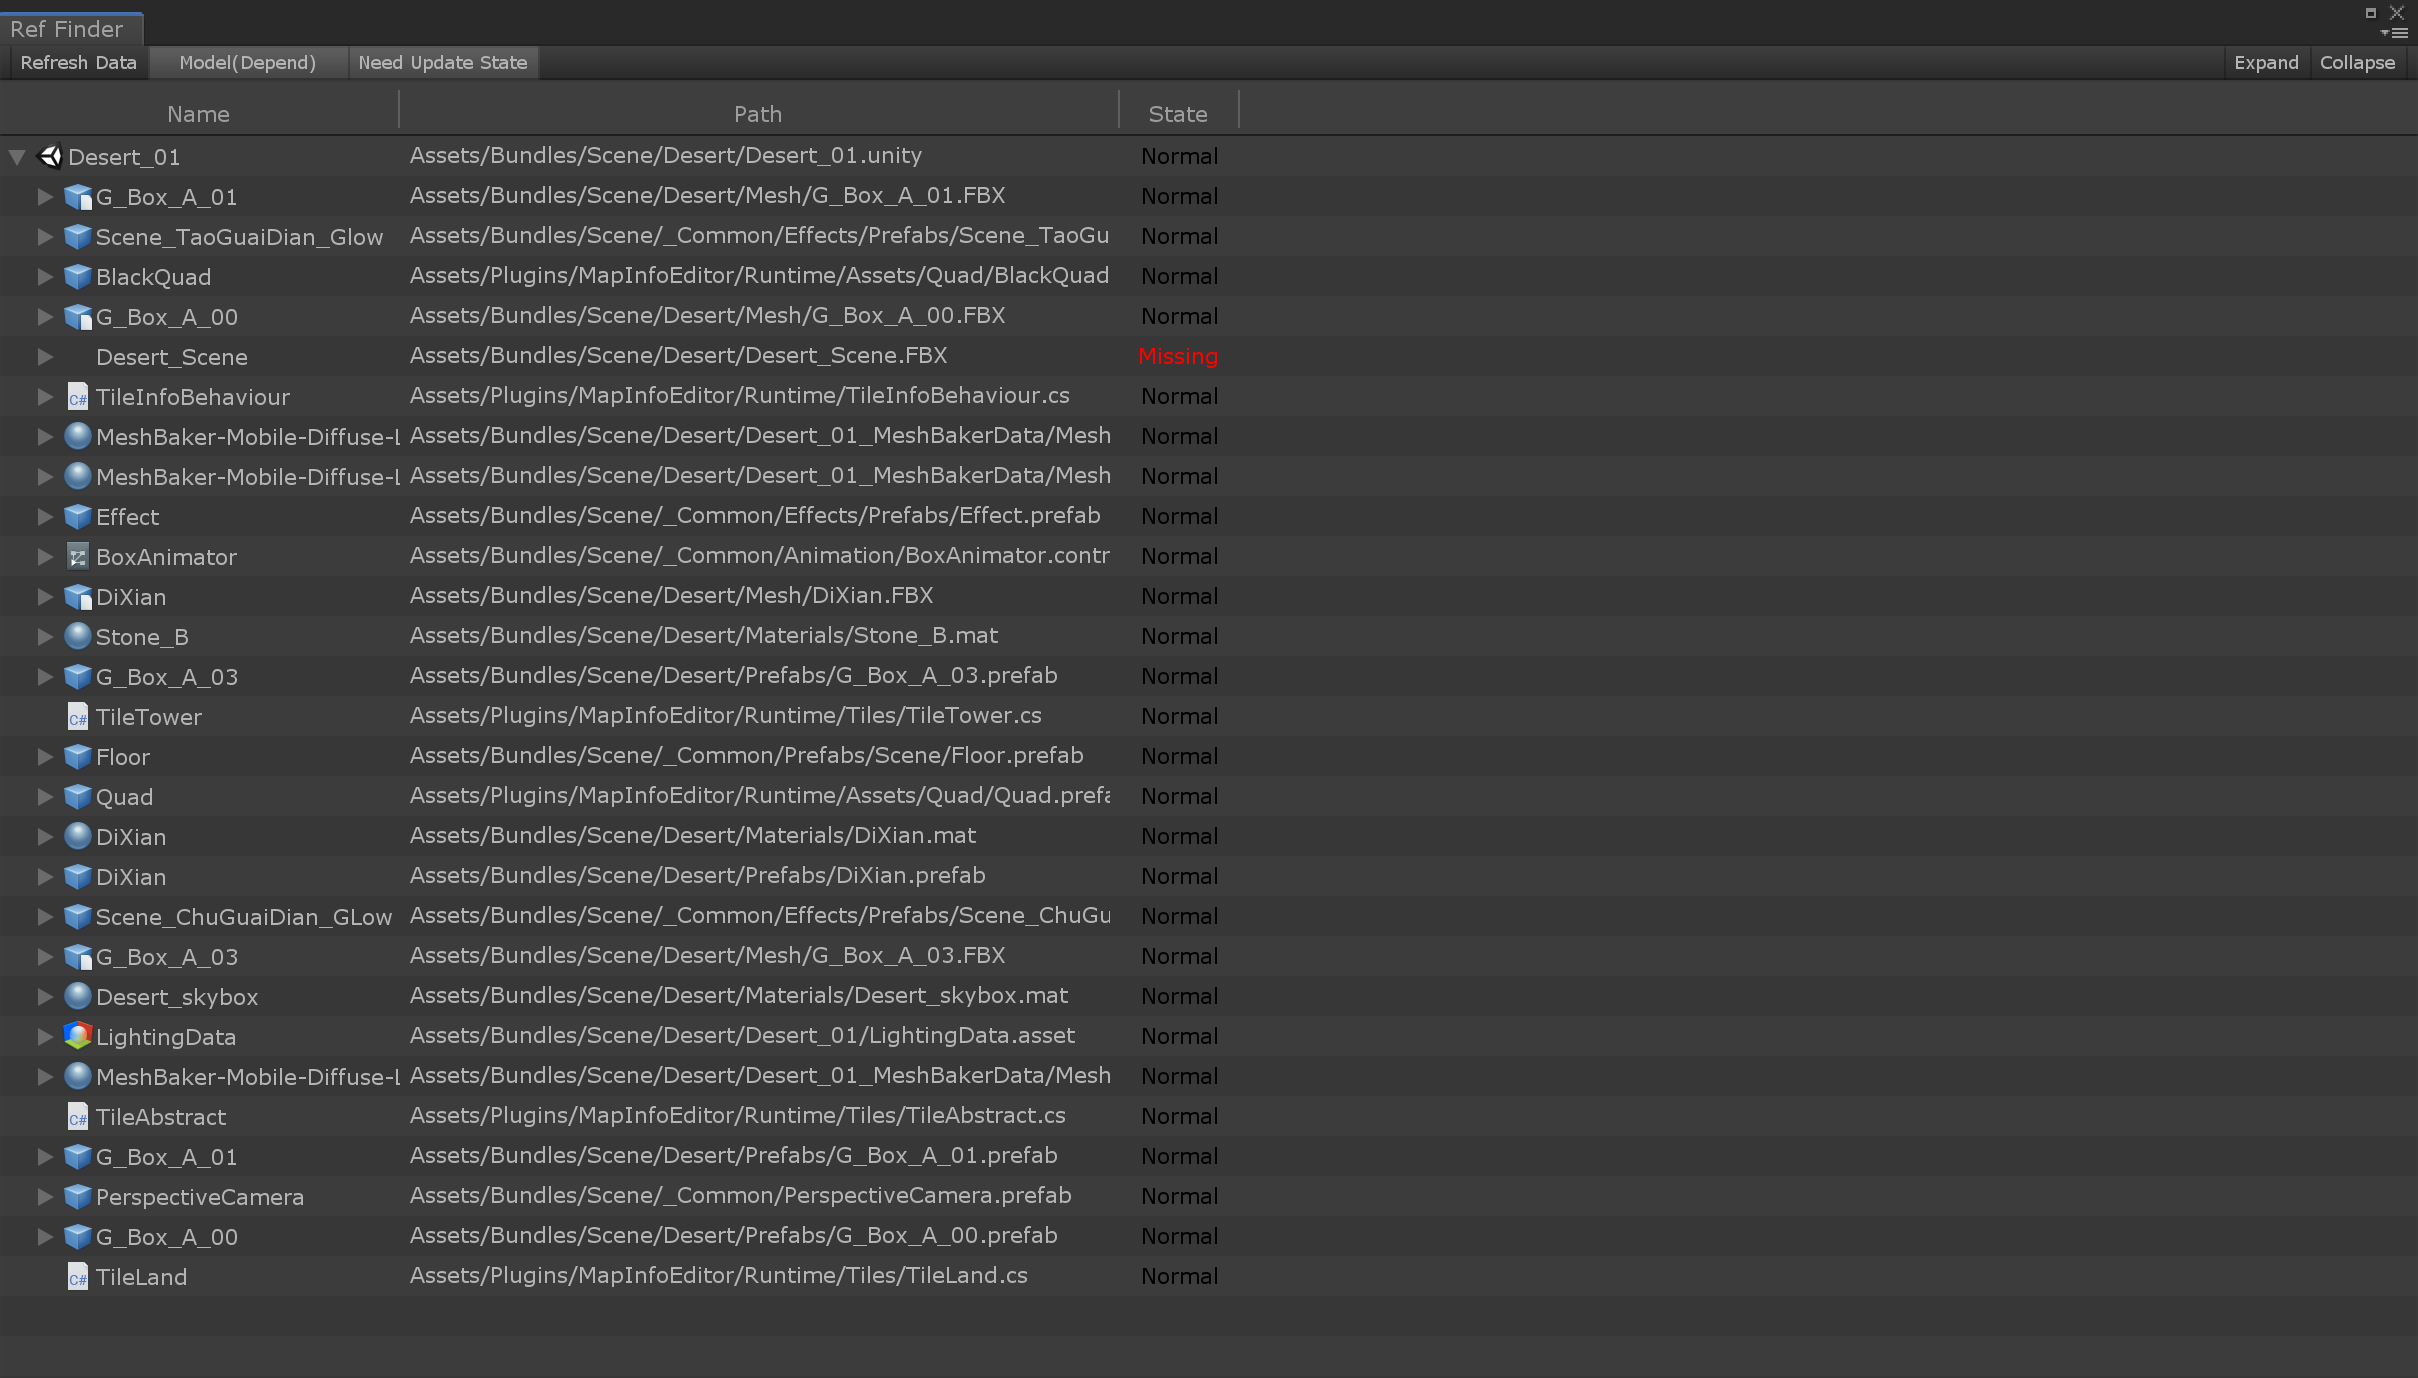Click the C# script icon for TileAbstract
Image resolution: width=2418 pixels, height=1378 pixels.
(78, 1117)
